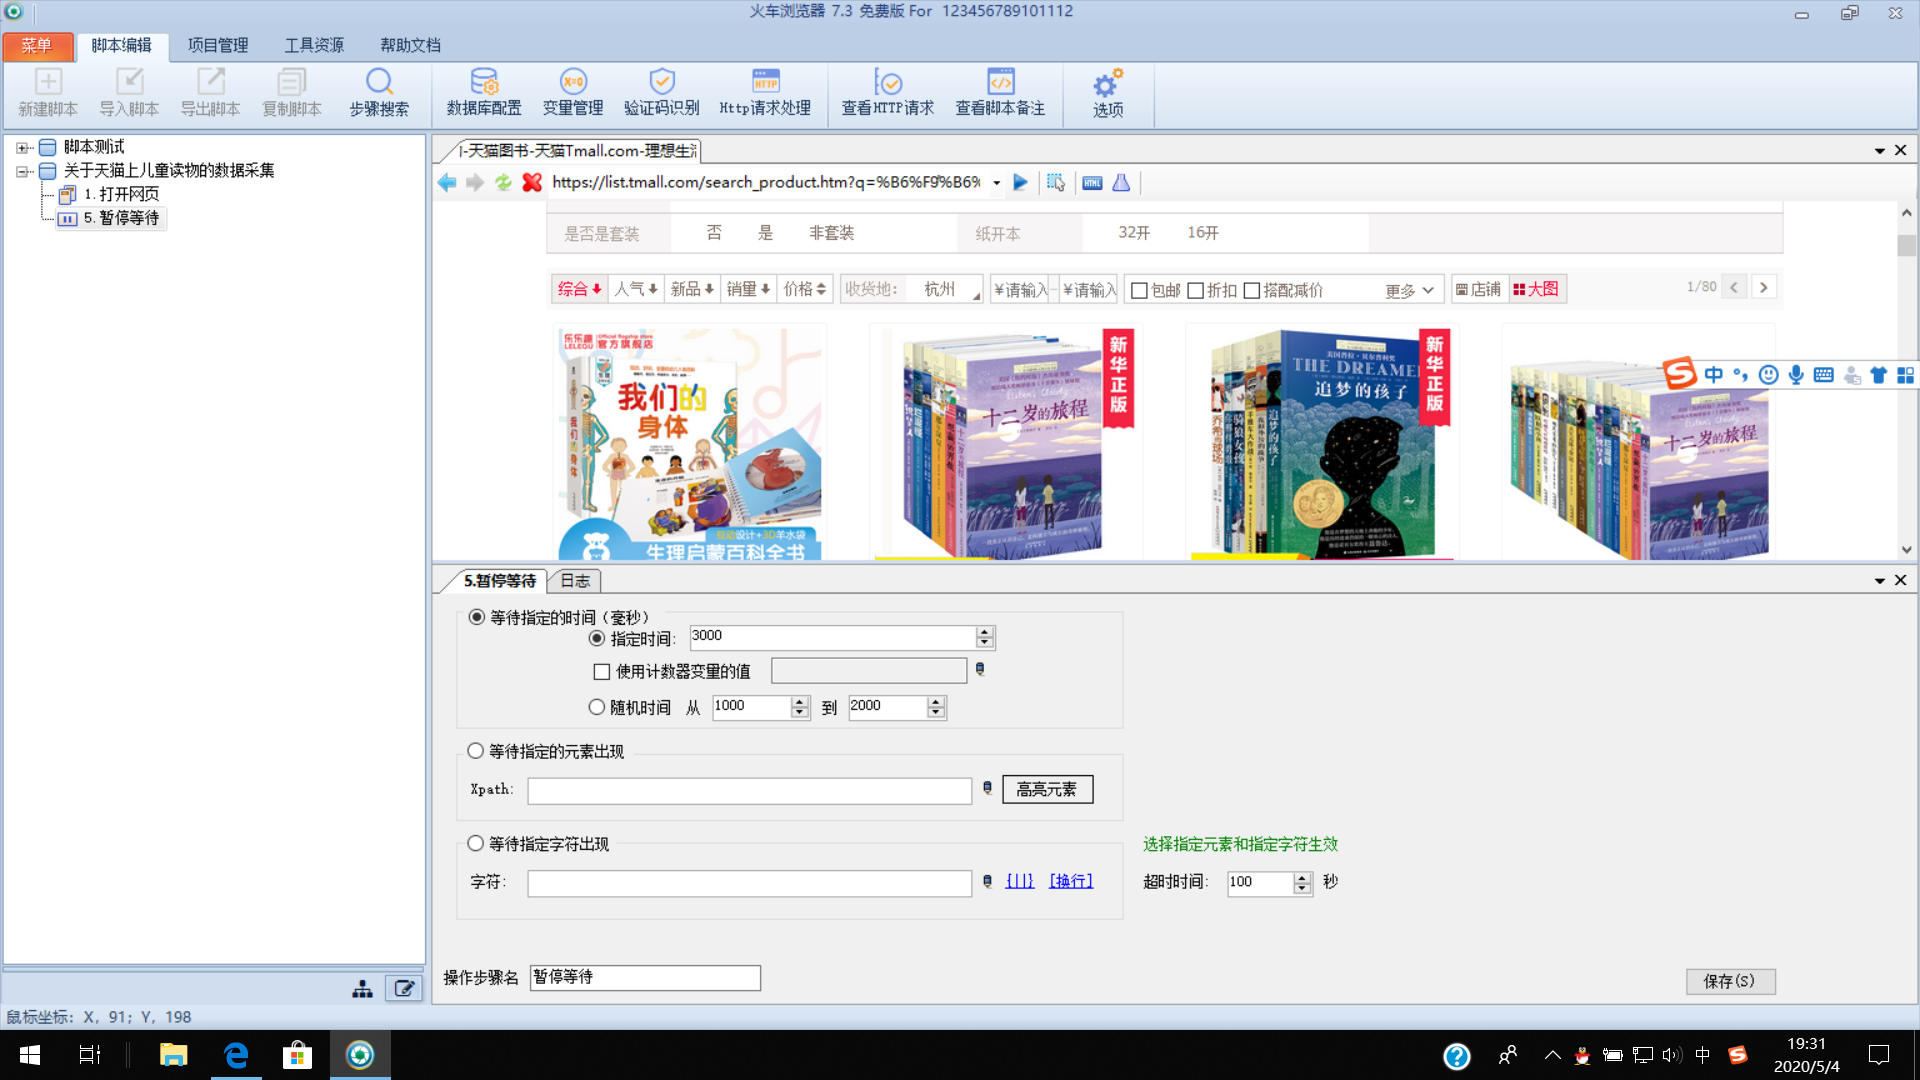1920x1080 pixels.
Task: Select 随机时间 radio button
Action: pos(597,707)
